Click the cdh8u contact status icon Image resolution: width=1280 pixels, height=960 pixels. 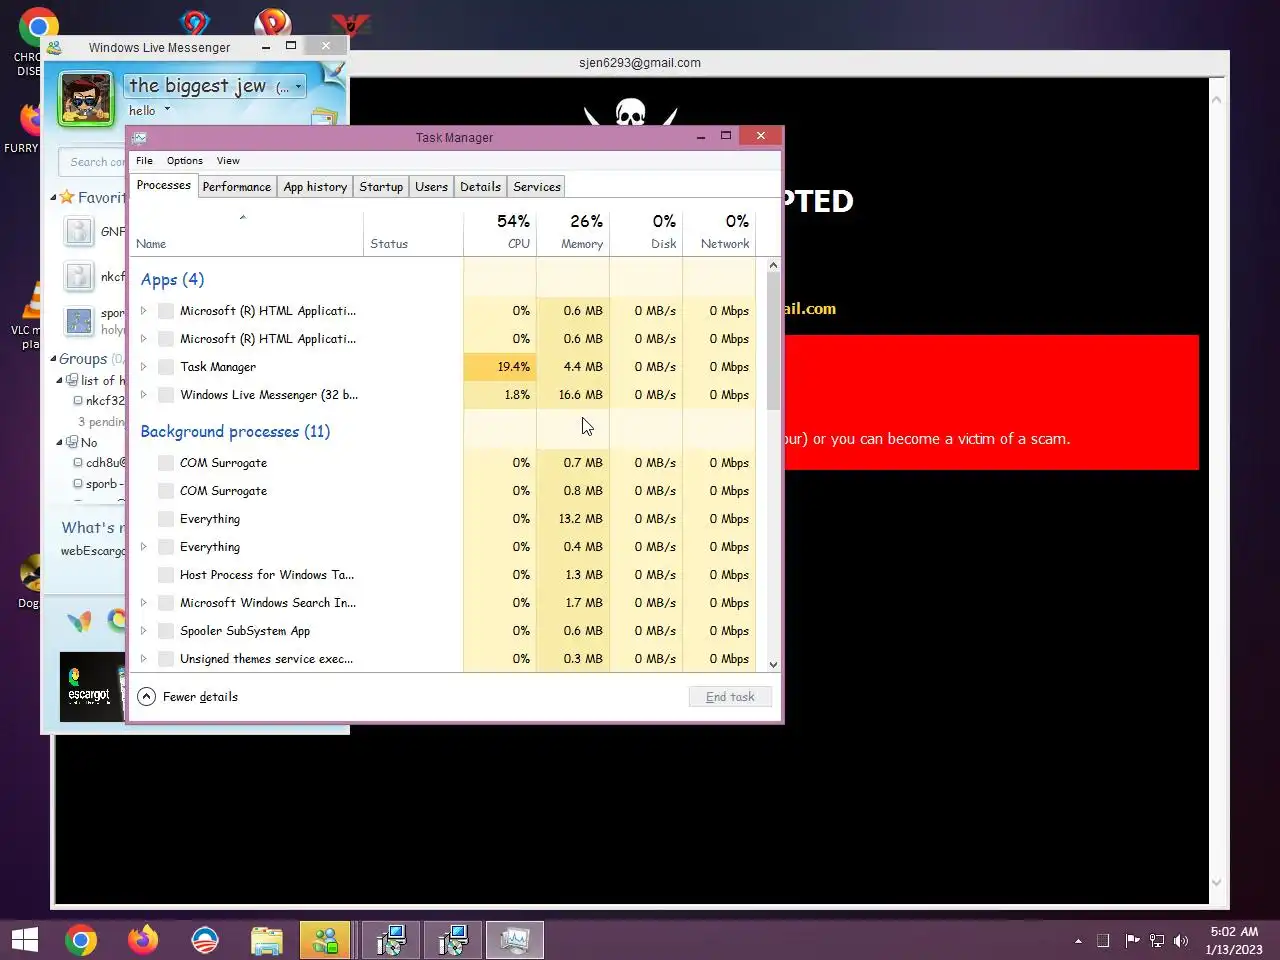click(x=78, y=462)
